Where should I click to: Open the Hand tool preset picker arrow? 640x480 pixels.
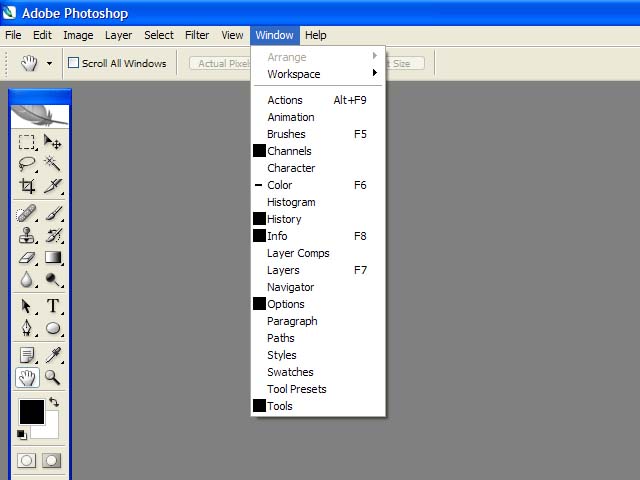[x=49, y=63]
